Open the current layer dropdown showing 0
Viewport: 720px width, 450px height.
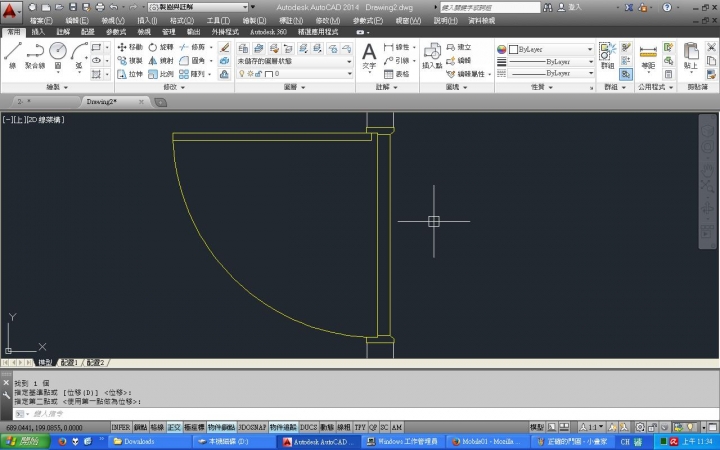(294, 73)
